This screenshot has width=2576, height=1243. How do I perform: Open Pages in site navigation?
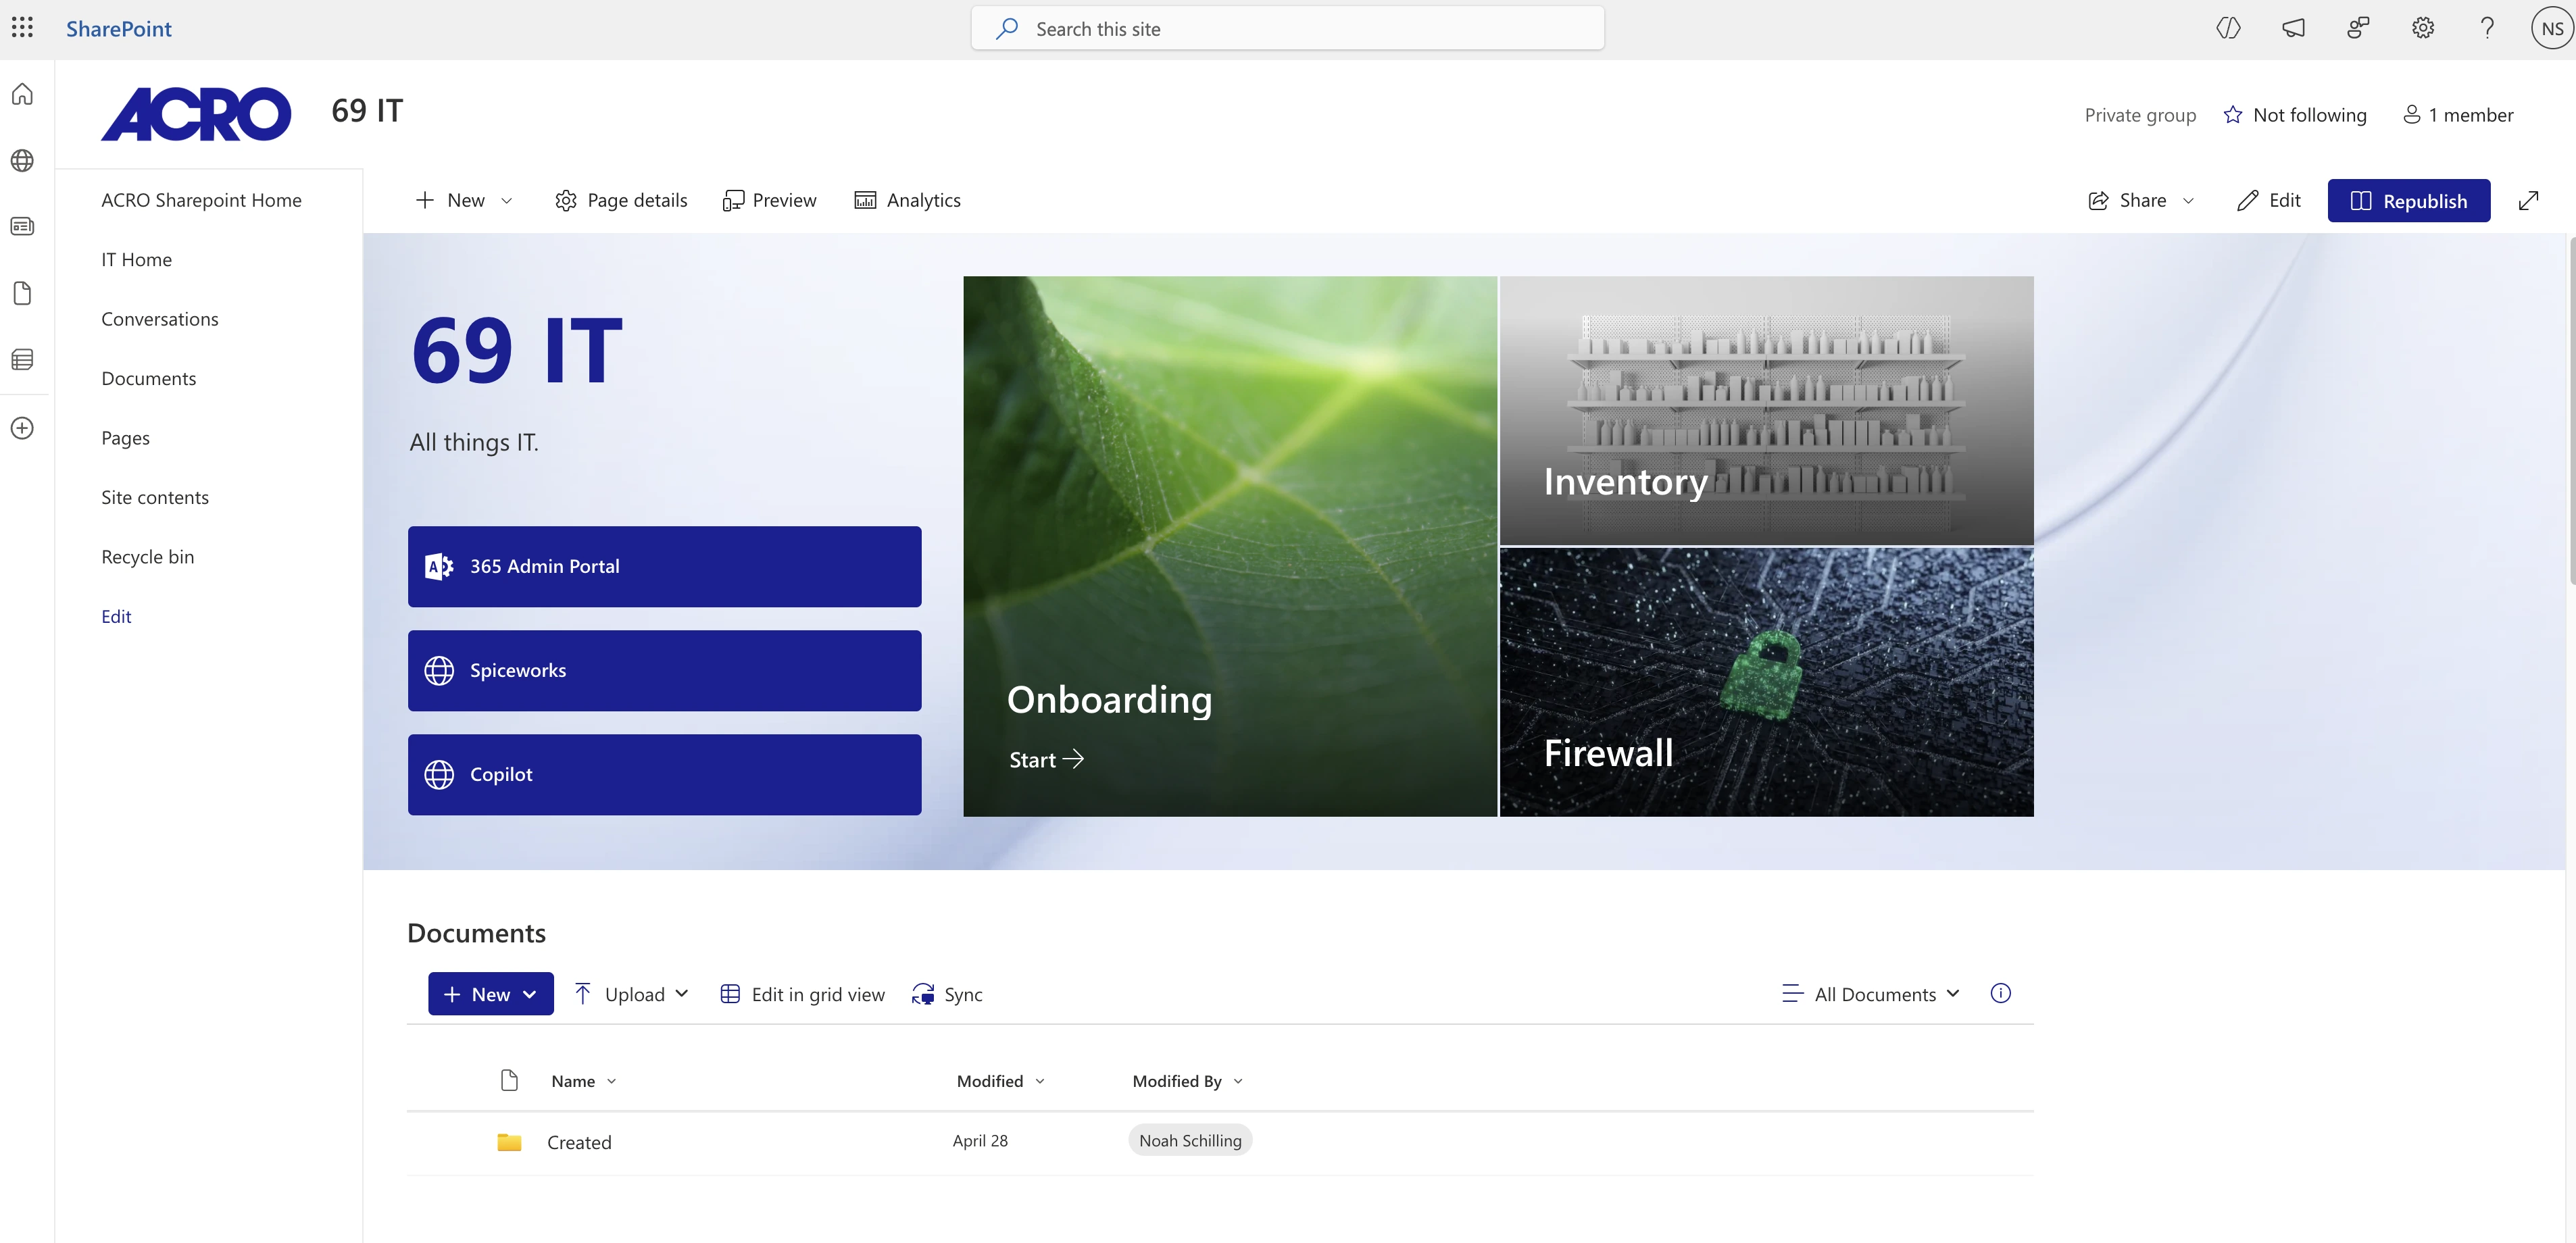pyautogui.click(x=125, y=438)
